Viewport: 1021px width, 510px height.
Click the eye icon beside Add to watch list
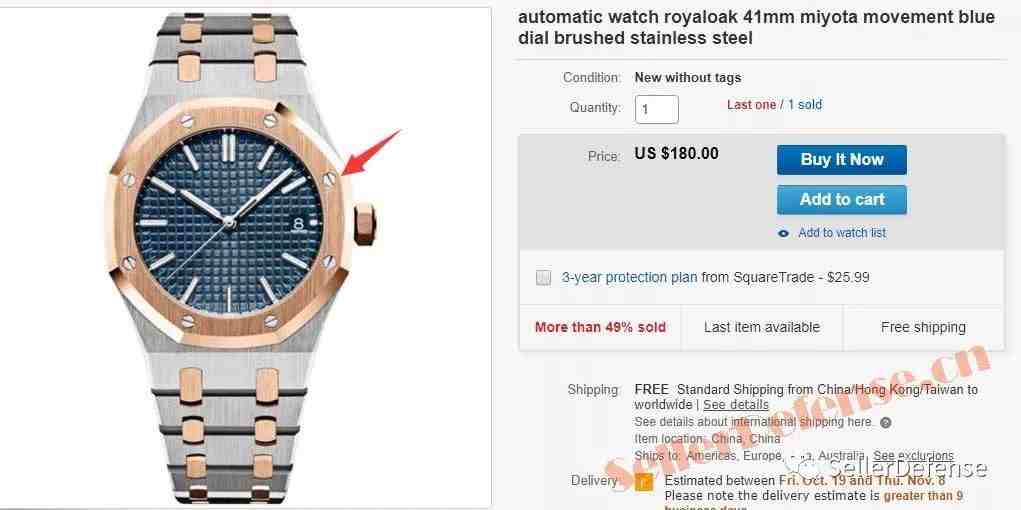pos(783,233)
